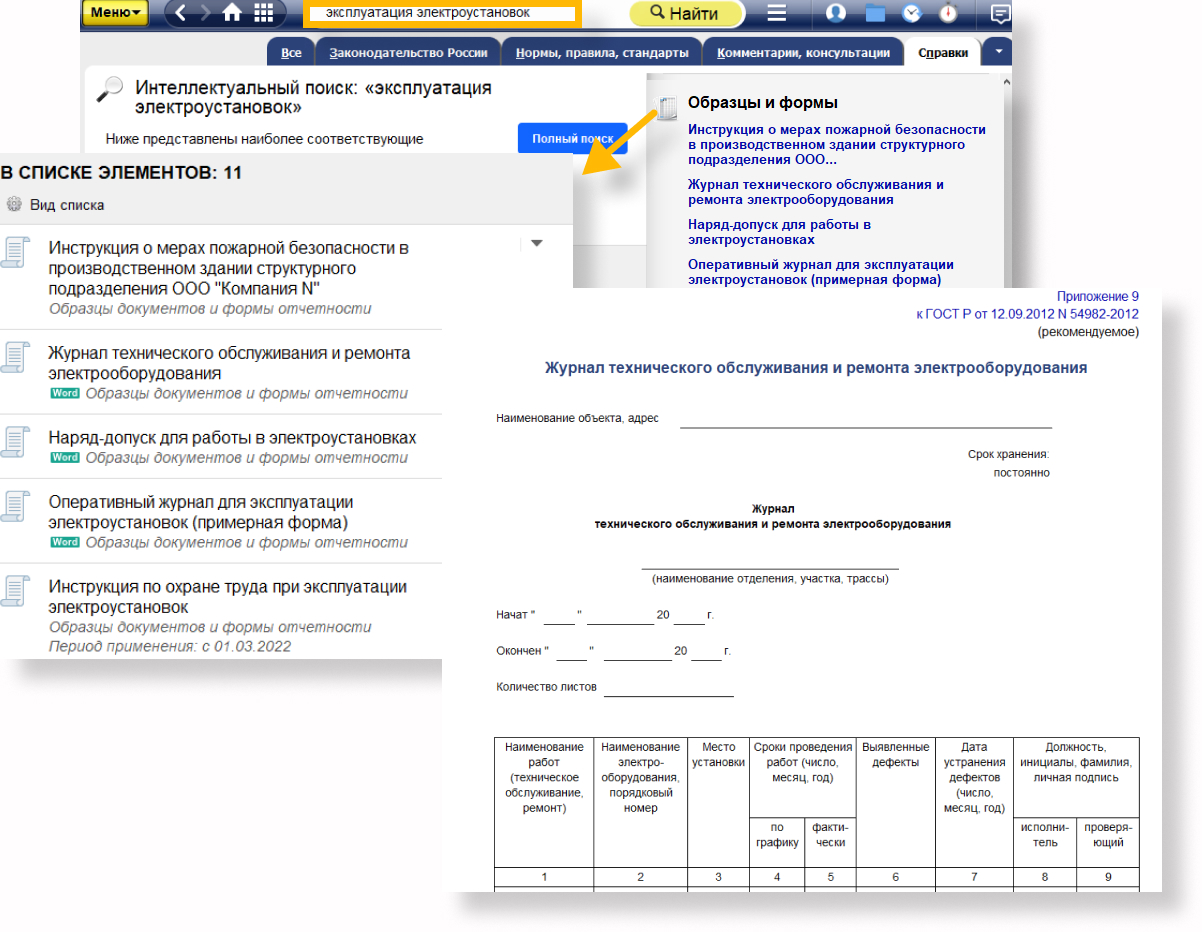
Task: Select the Нормы, правила, стандарты tab
Action: click(x=601, y=53)
